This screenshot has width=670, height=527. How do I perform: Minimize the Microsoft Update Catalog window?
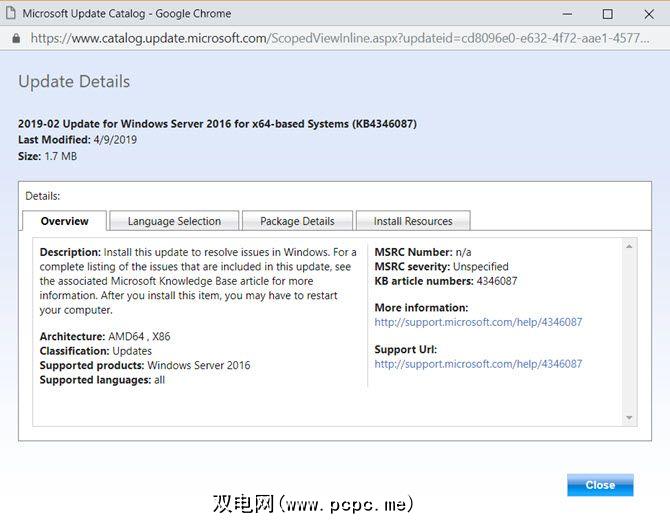coord(567,14)
